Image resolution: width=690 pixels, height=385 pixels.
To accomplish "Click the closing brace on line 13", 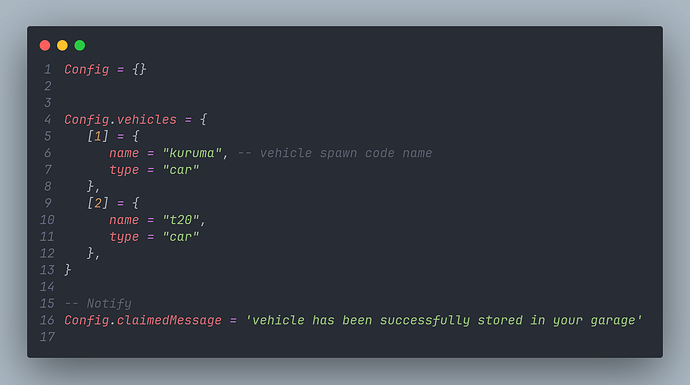I will pos(68,270).
